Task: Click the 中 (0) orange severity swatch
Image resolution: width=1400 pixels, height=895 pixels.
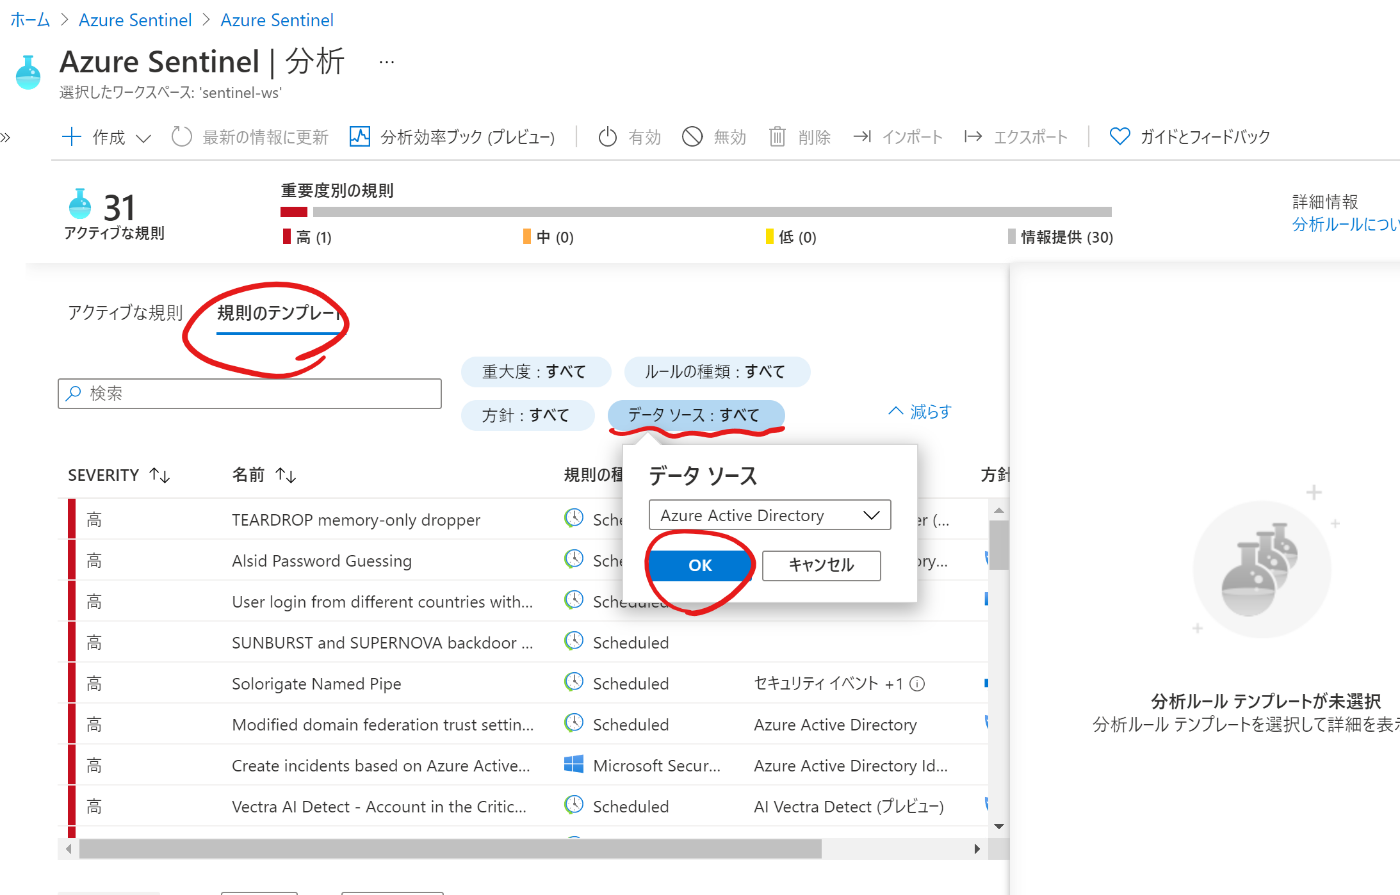Action: tap(527, 237)
